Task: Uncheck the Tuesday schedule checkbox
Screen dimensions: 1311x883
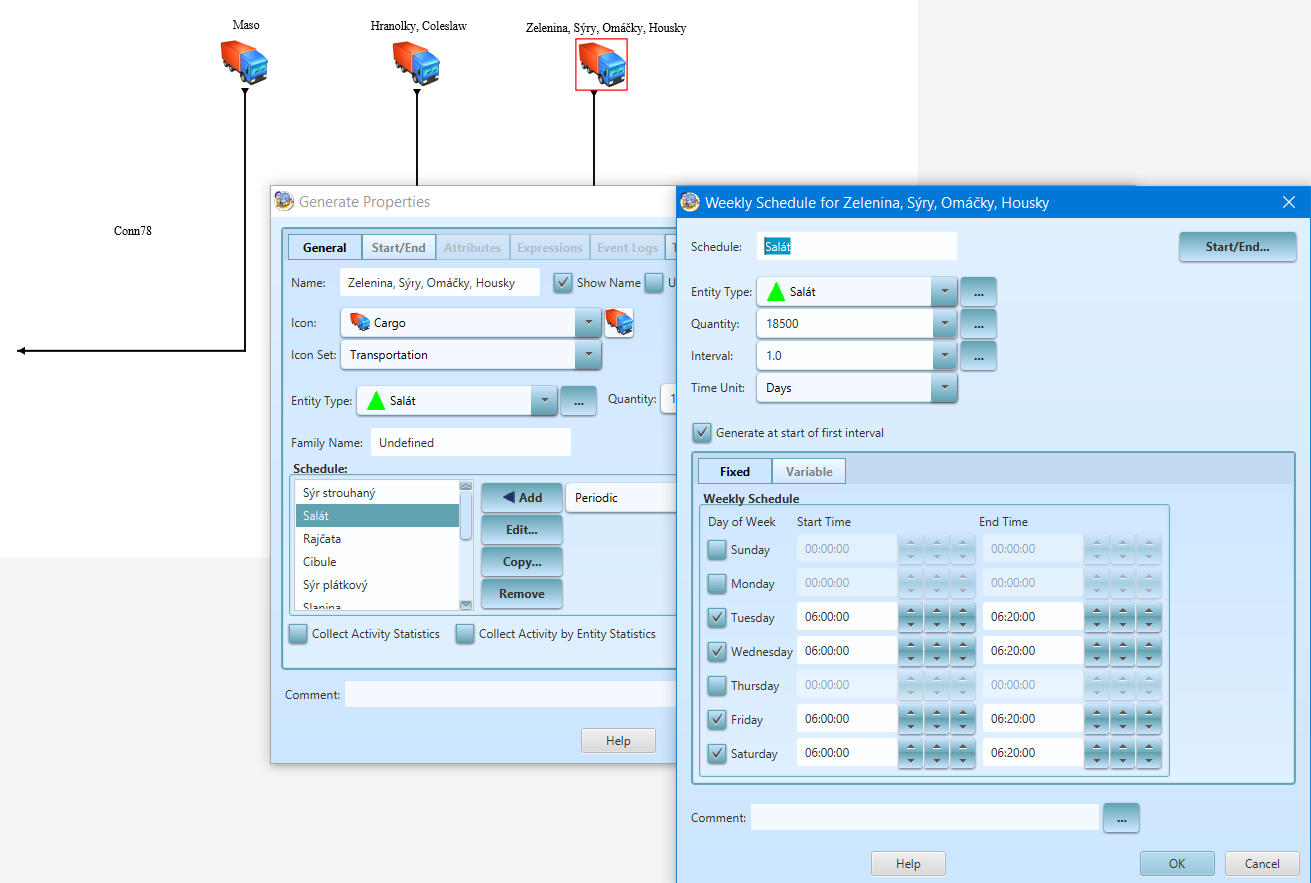Action: 718,618
